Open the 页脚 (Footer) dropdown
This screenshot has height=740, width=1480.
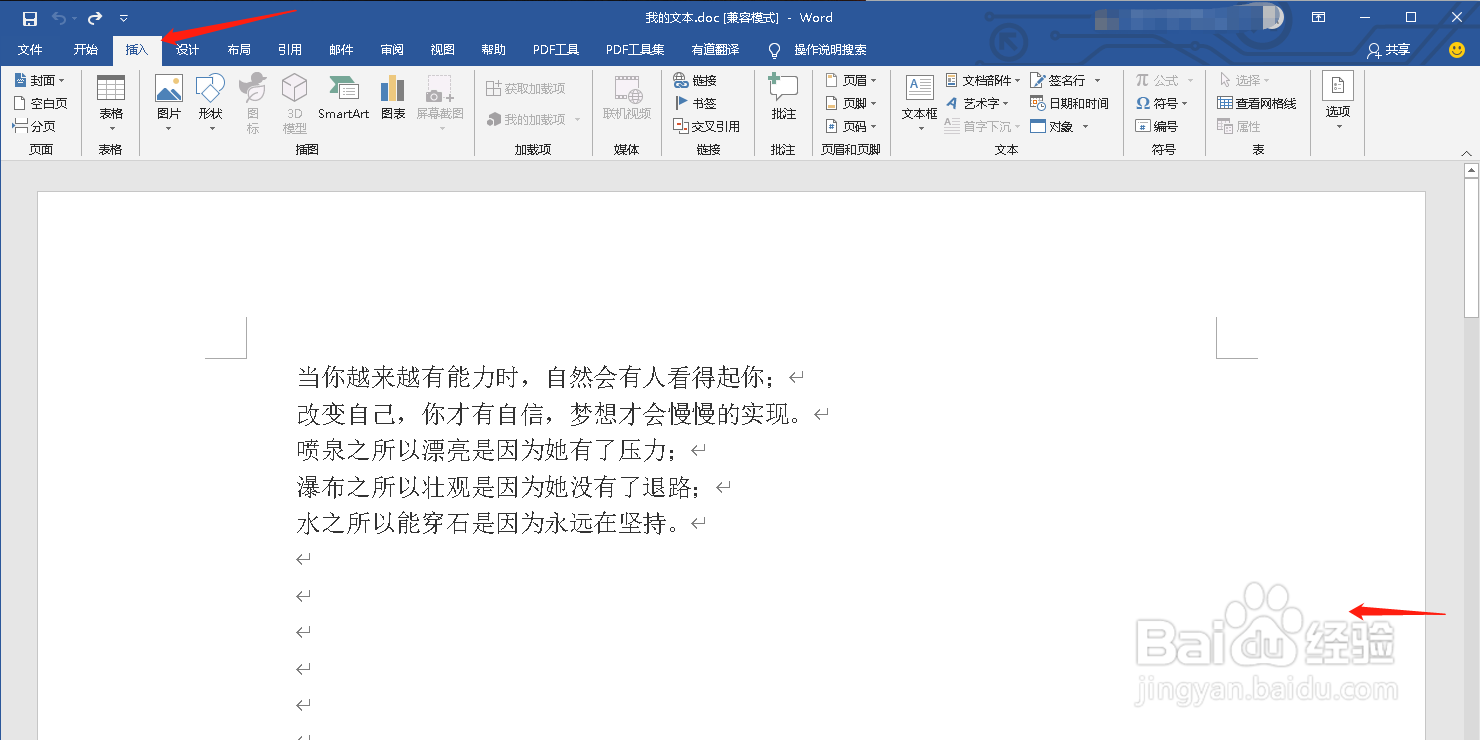pos(851,103)
